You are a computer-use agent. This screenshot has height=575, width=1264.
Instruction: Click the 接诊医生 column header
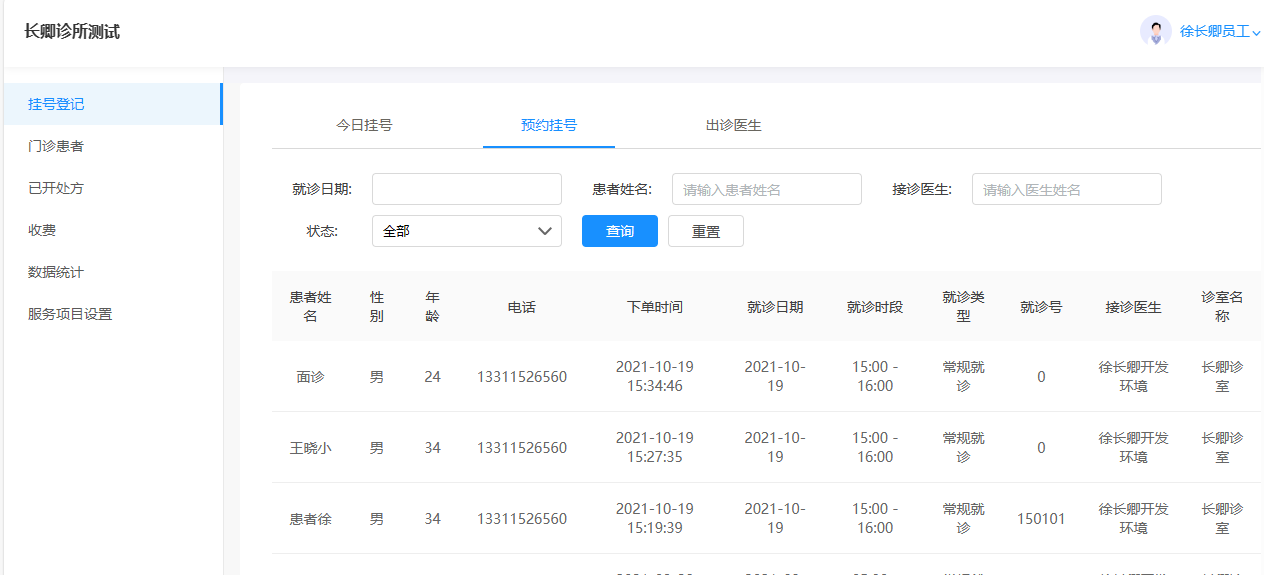pos(1134,307)
